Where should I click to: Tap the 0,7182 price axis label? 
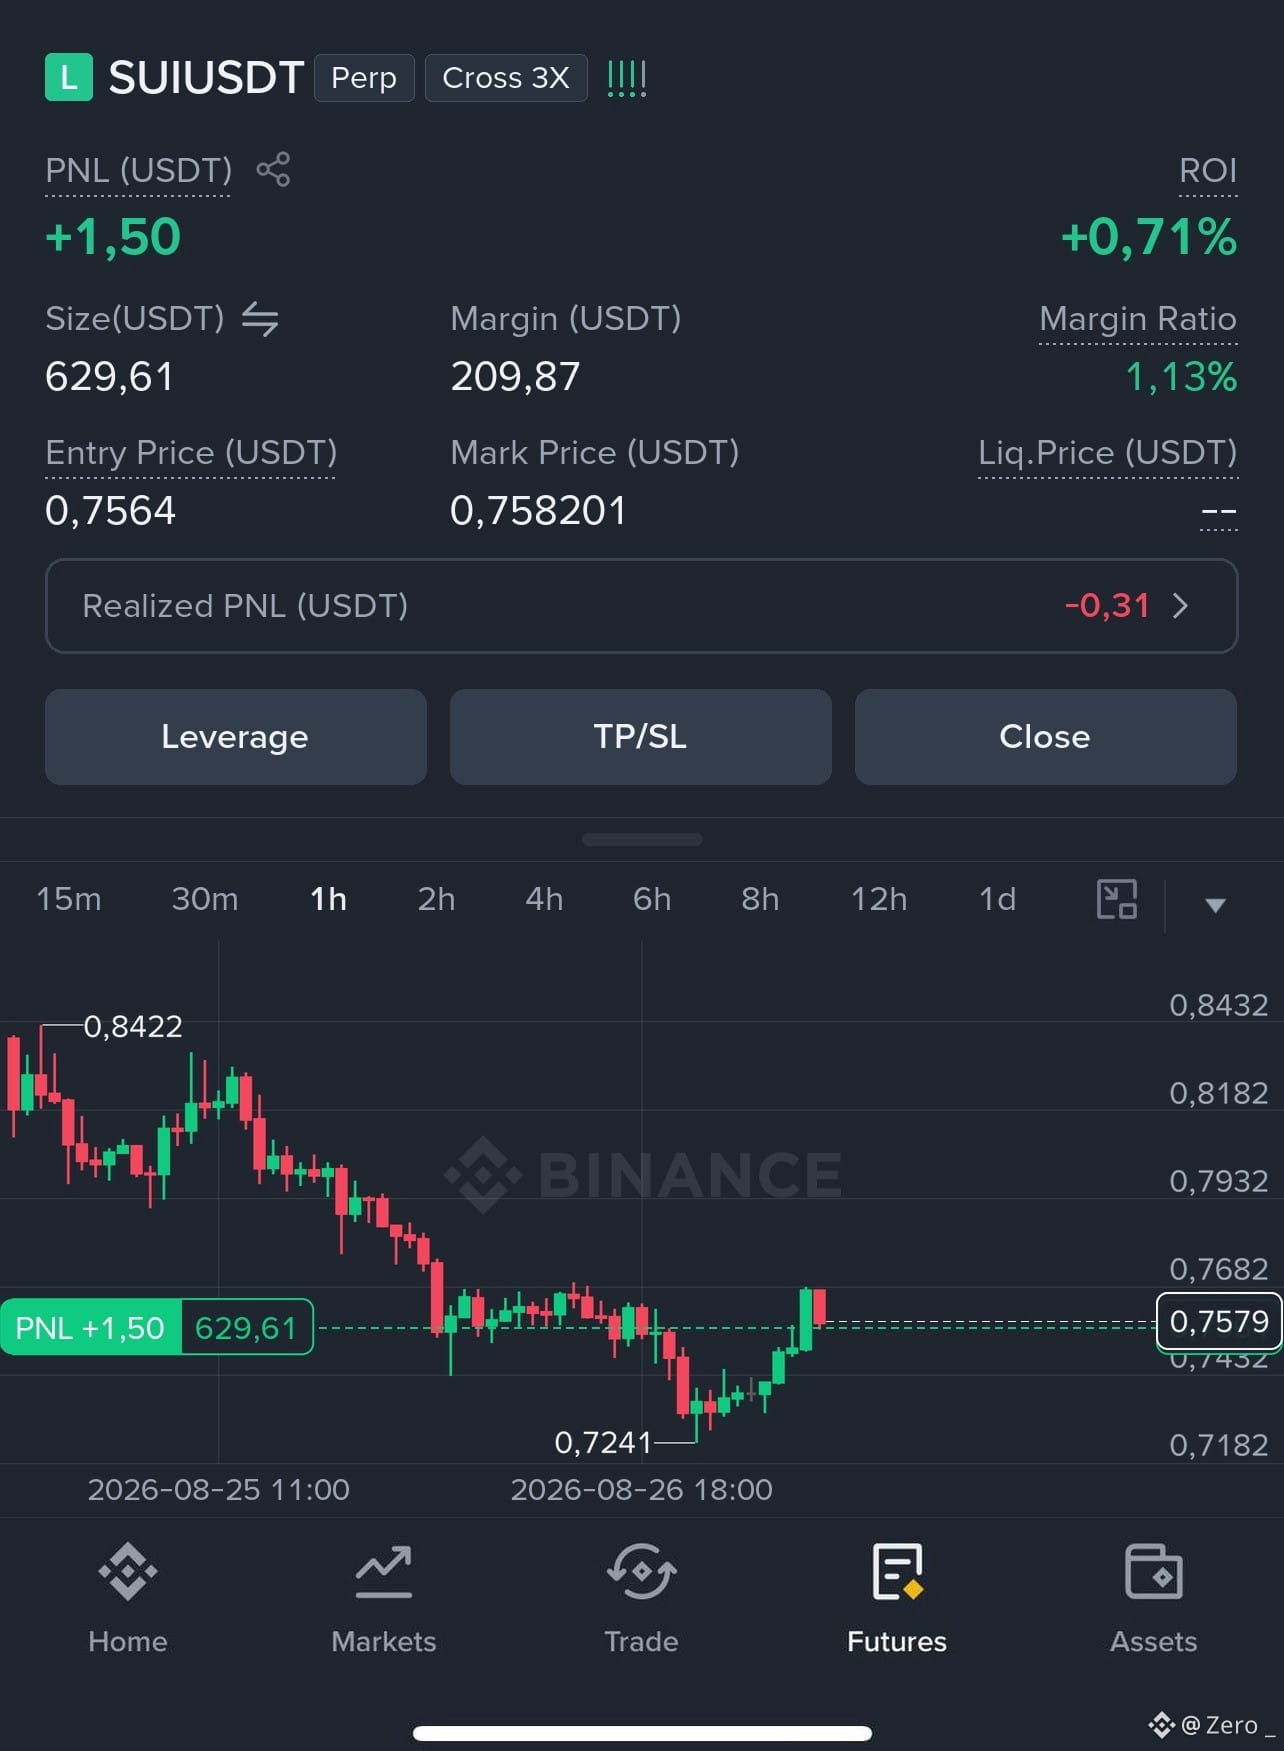coord(1219,1445)
